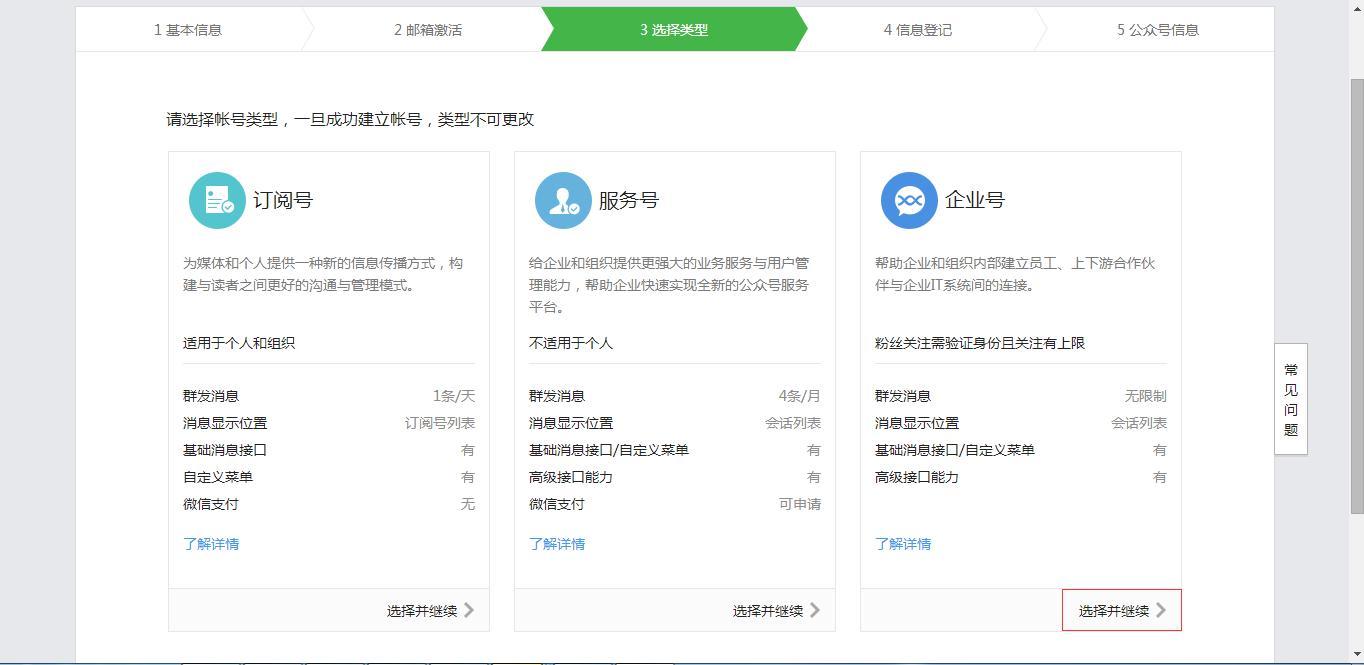
Task: Choose 选择并继续 for 服务号
Action: coord(768,611)
